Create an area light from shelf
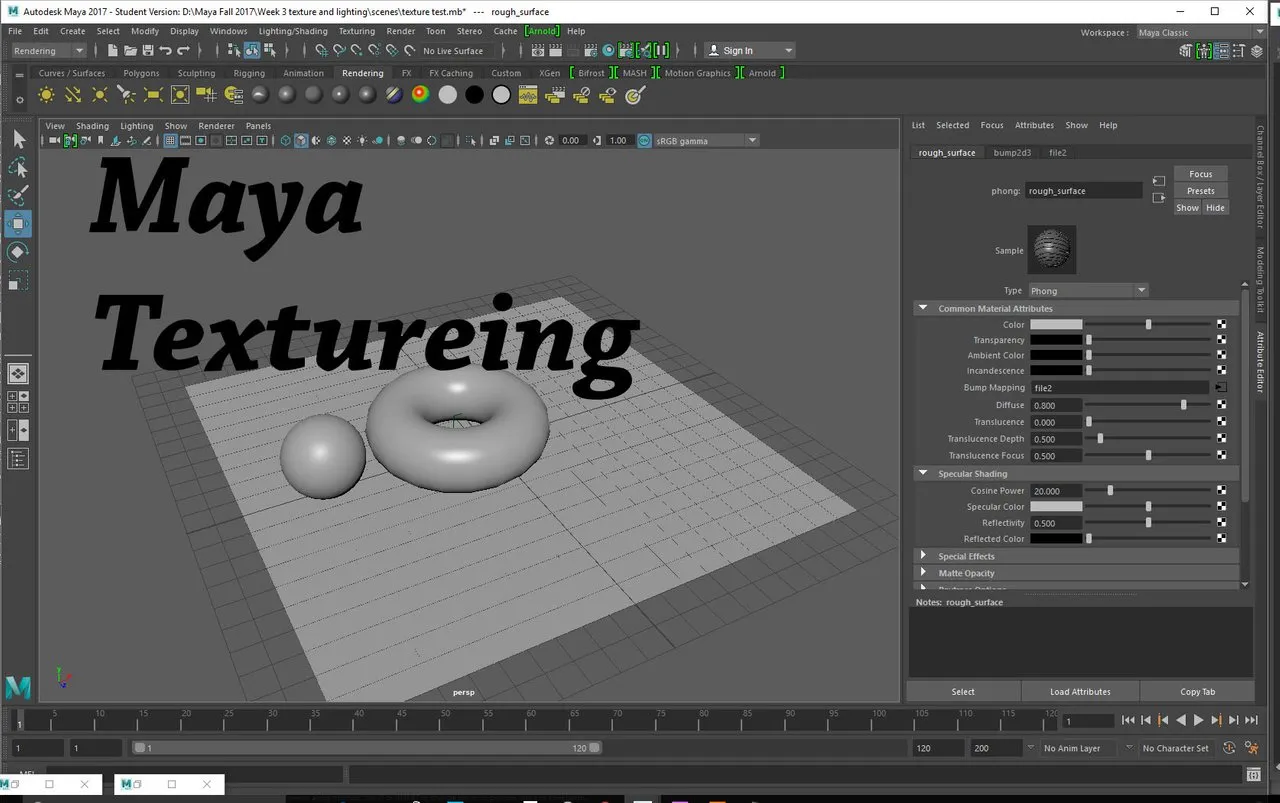 153,95
